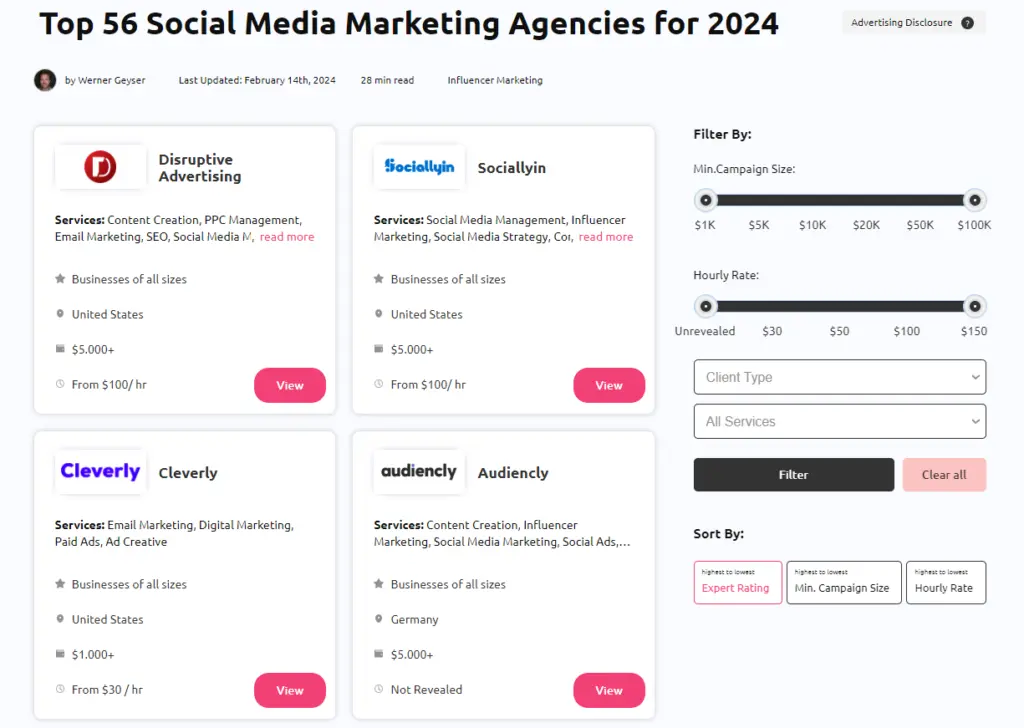The height and width of the screenshot is (728, 1024).
Task: Click the Min. Campaign Size left slider handle
Action: point(706,200)
